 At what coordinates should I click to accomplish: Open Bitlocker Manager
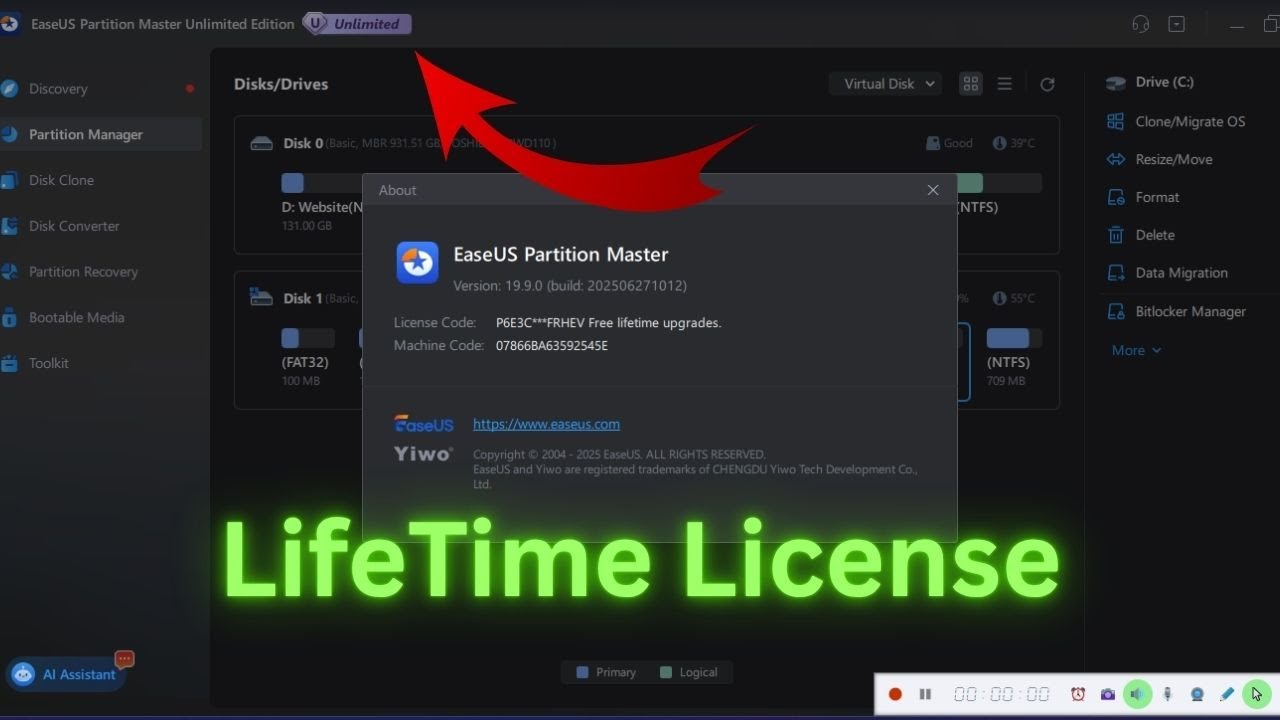tap(1178, 312)
